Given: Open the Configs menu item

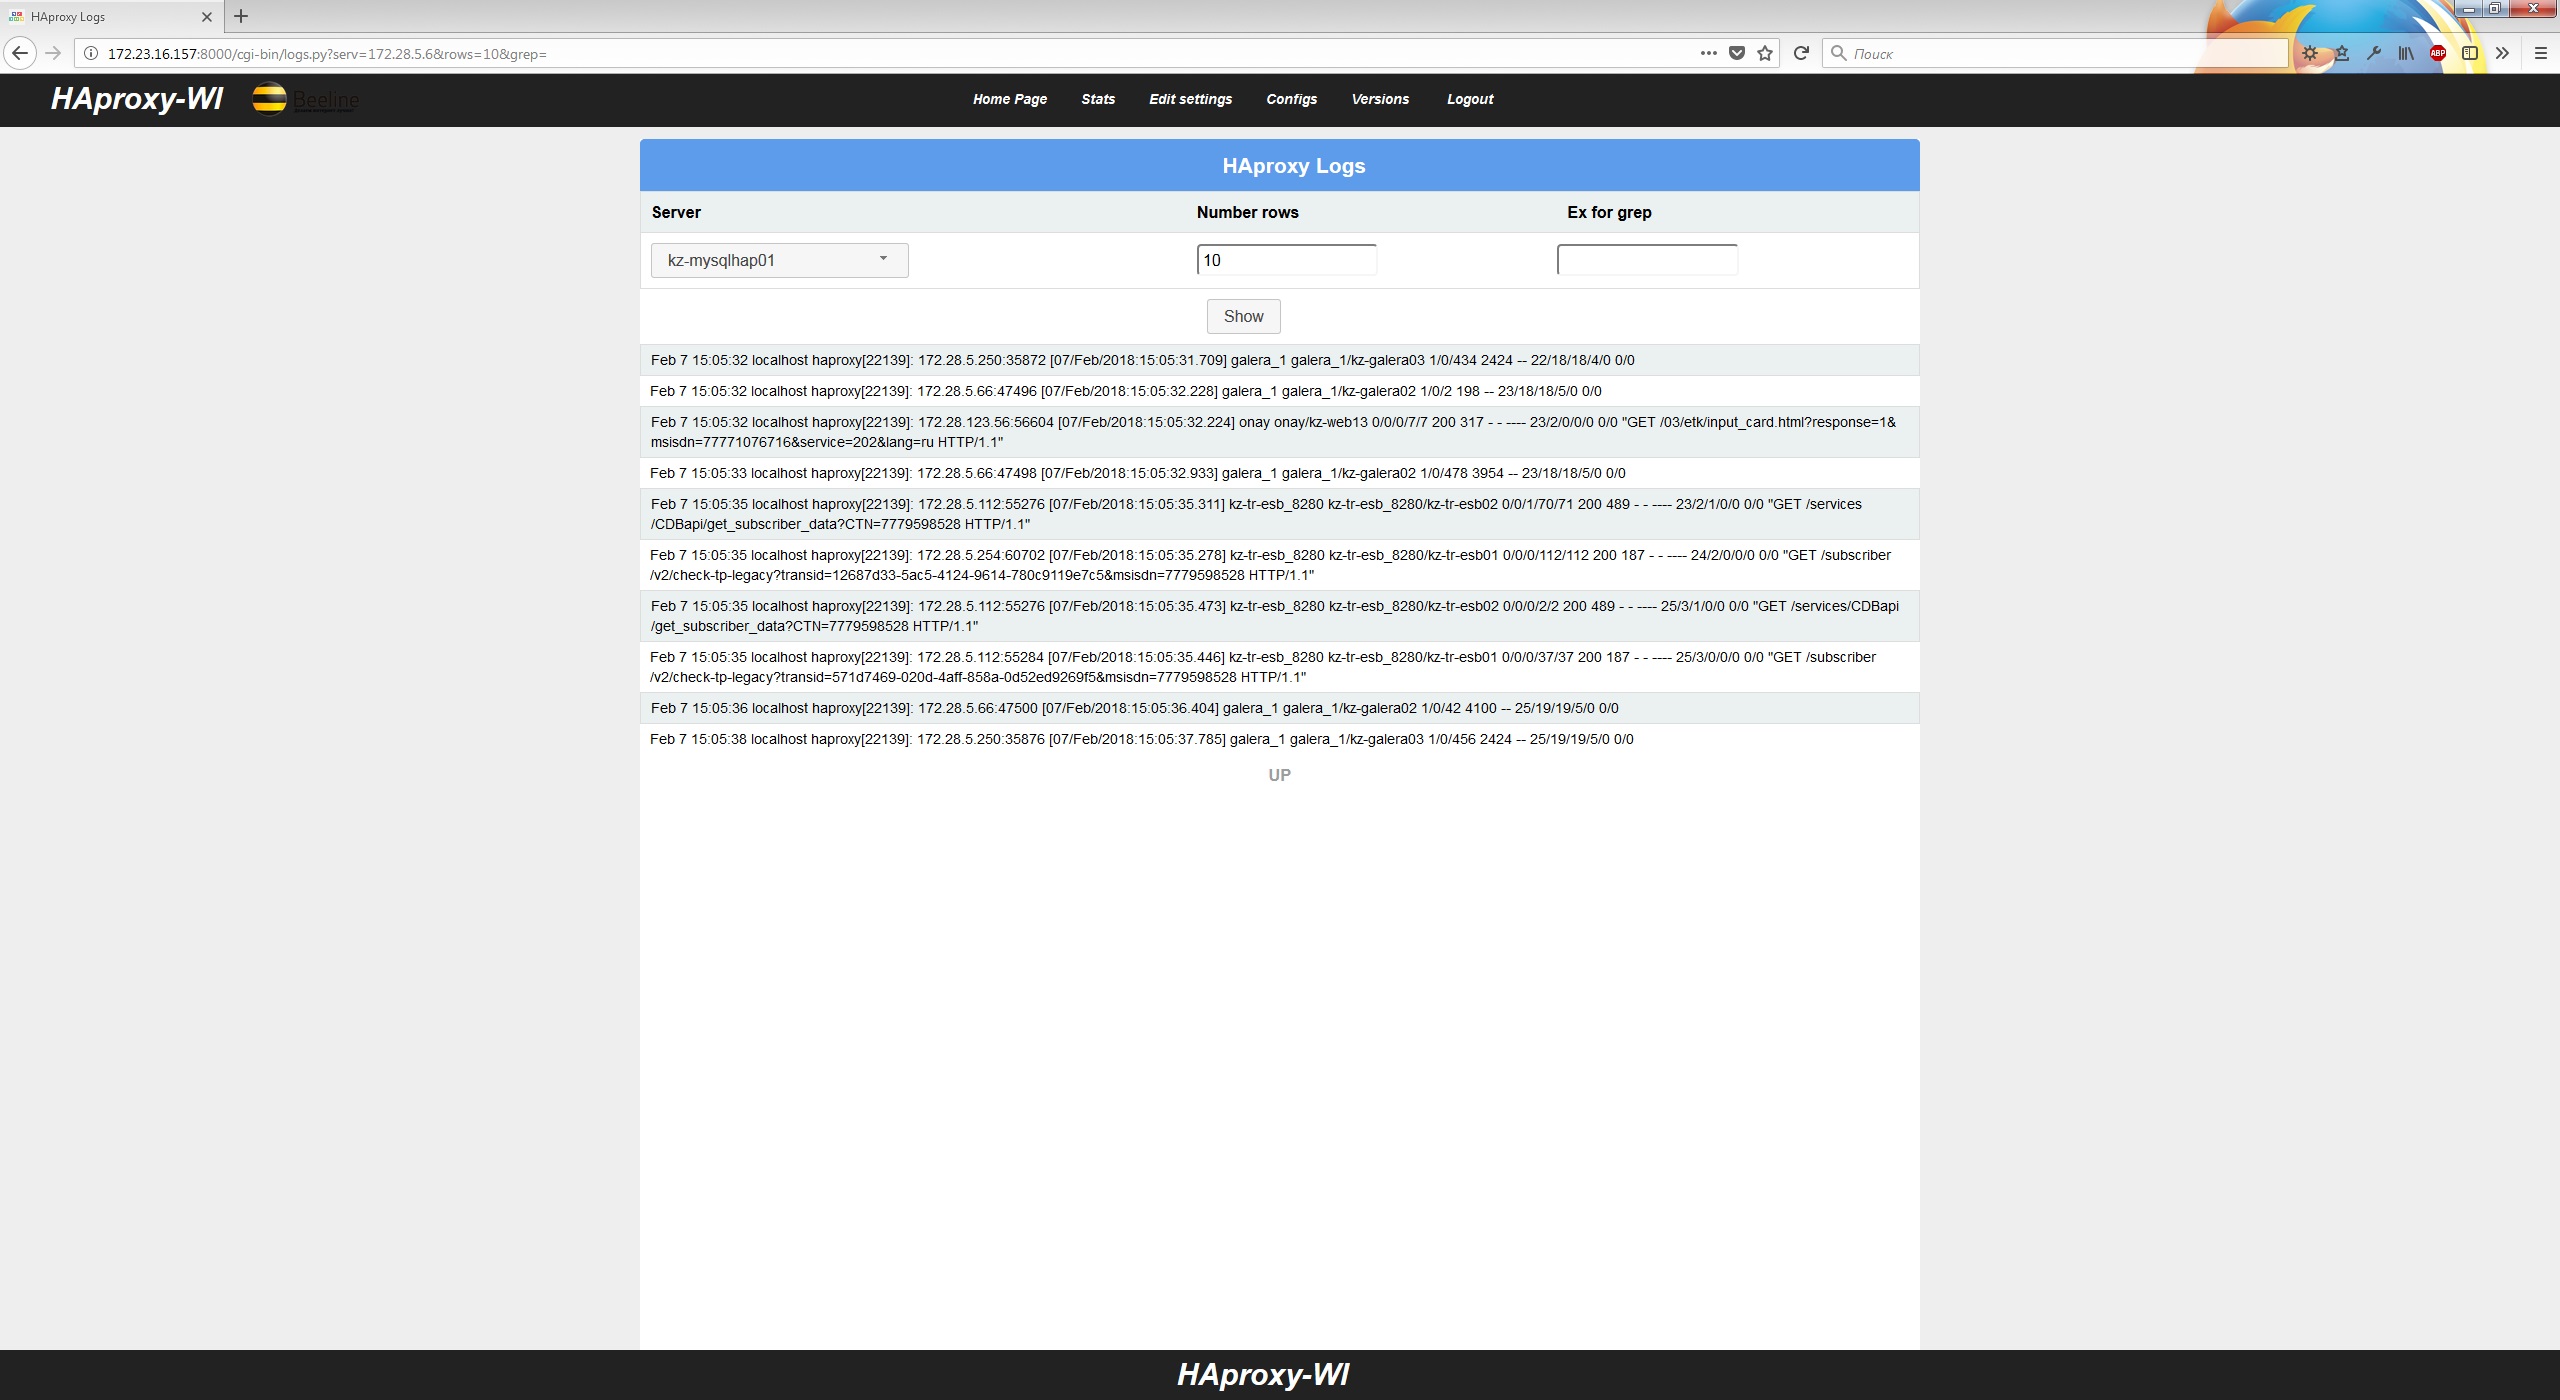Looking at the screenshot, I should [1291, 99].
